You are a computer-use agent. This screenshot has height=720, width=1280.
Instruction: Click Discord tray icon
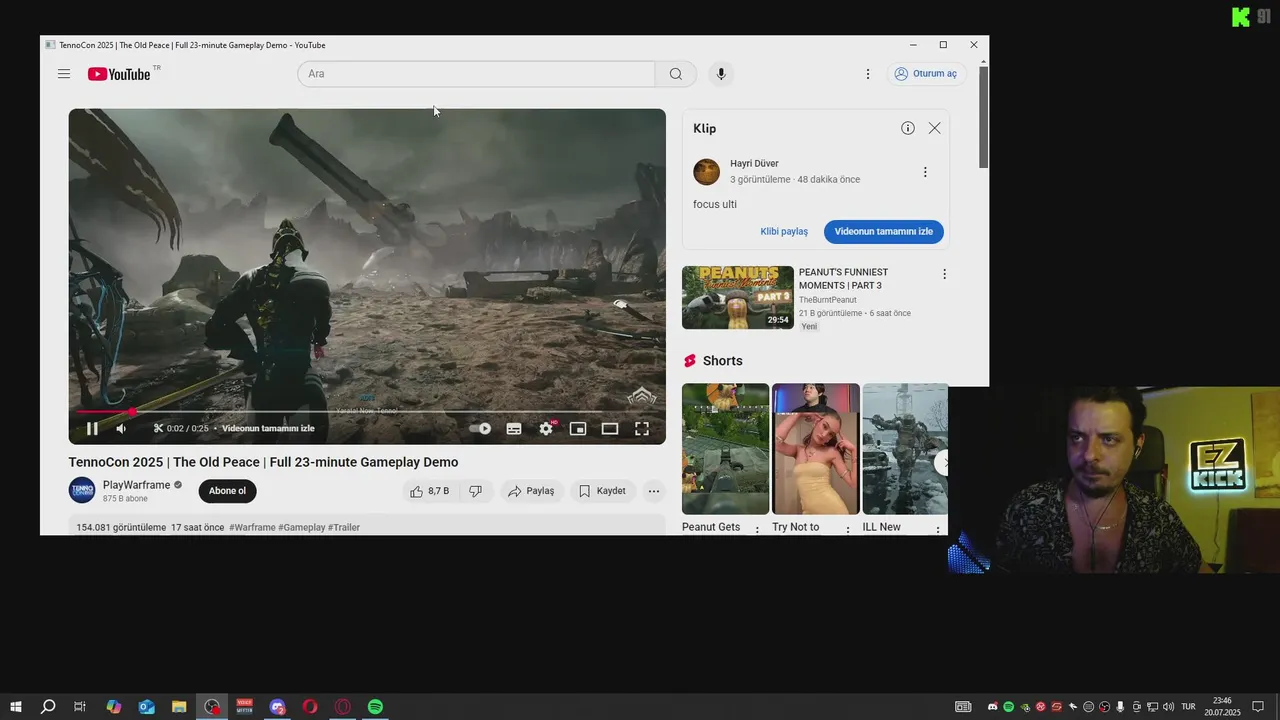(x=993, y=707)
